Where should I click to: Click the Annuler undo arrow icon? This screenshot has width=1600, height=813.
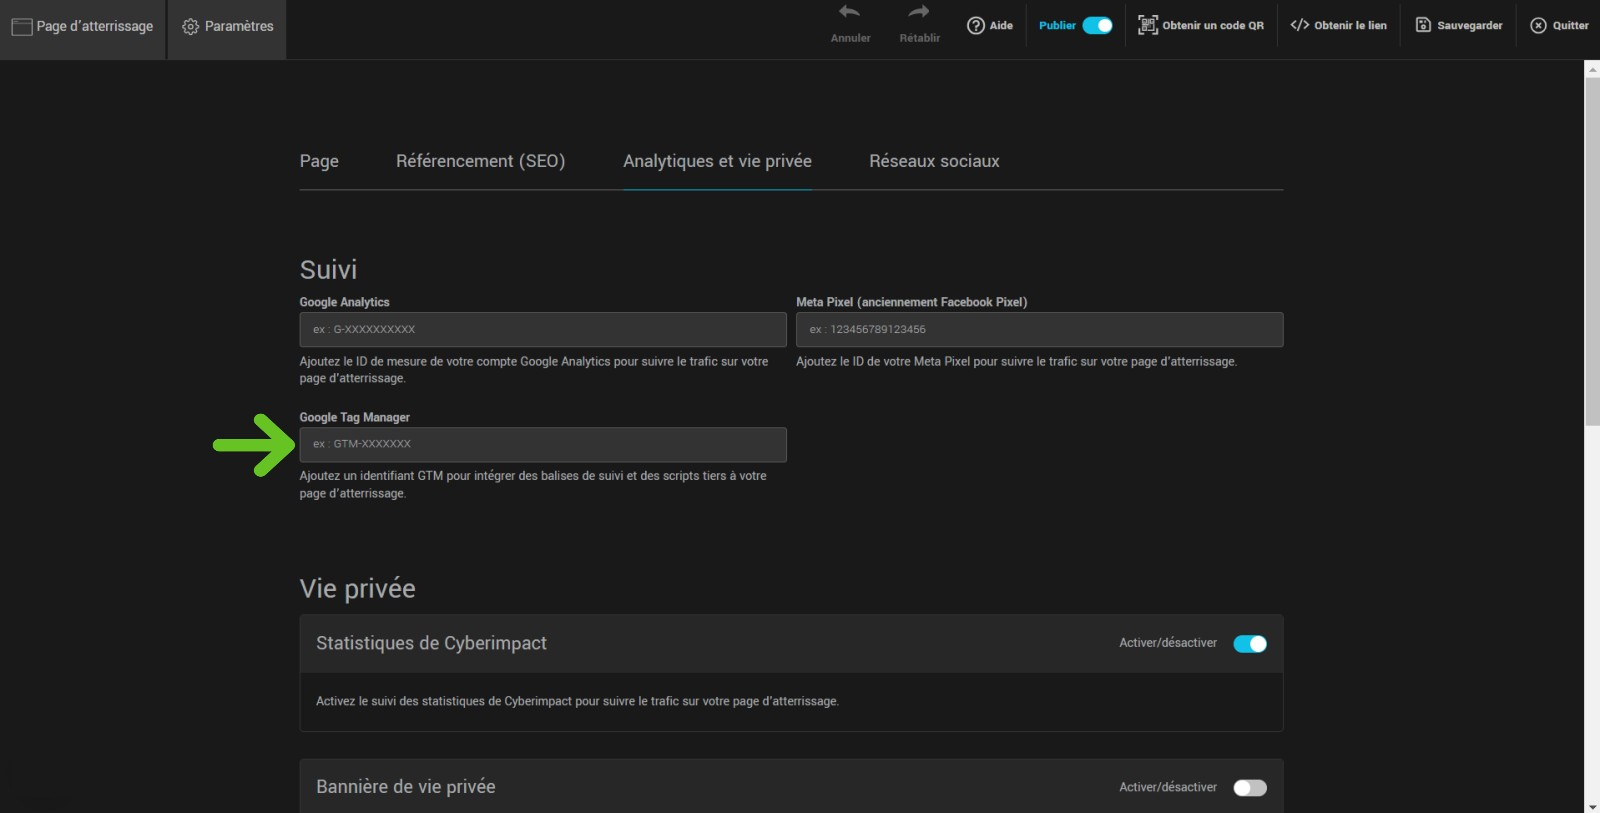(849, 13)
